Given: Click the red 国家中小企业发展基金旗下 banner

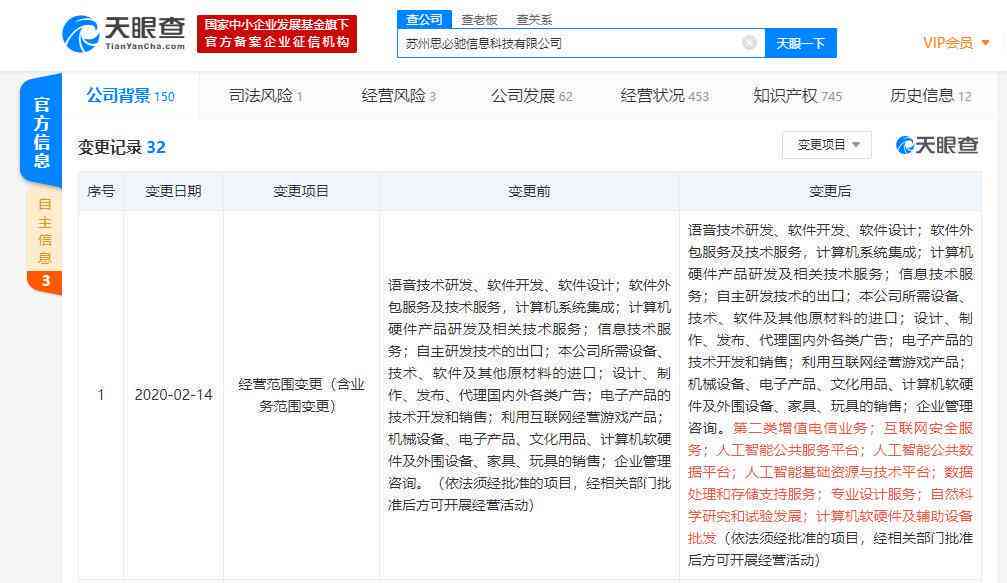Looking at the screenshot, I should pyautogui.click(x=277, y=33).
